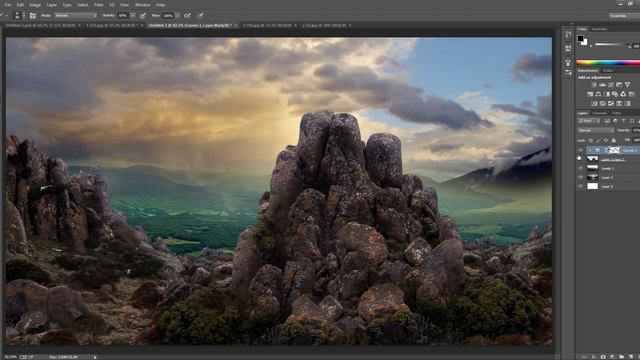Open the File menu
This screenshot has width=640, height=360.
(8, 5)
